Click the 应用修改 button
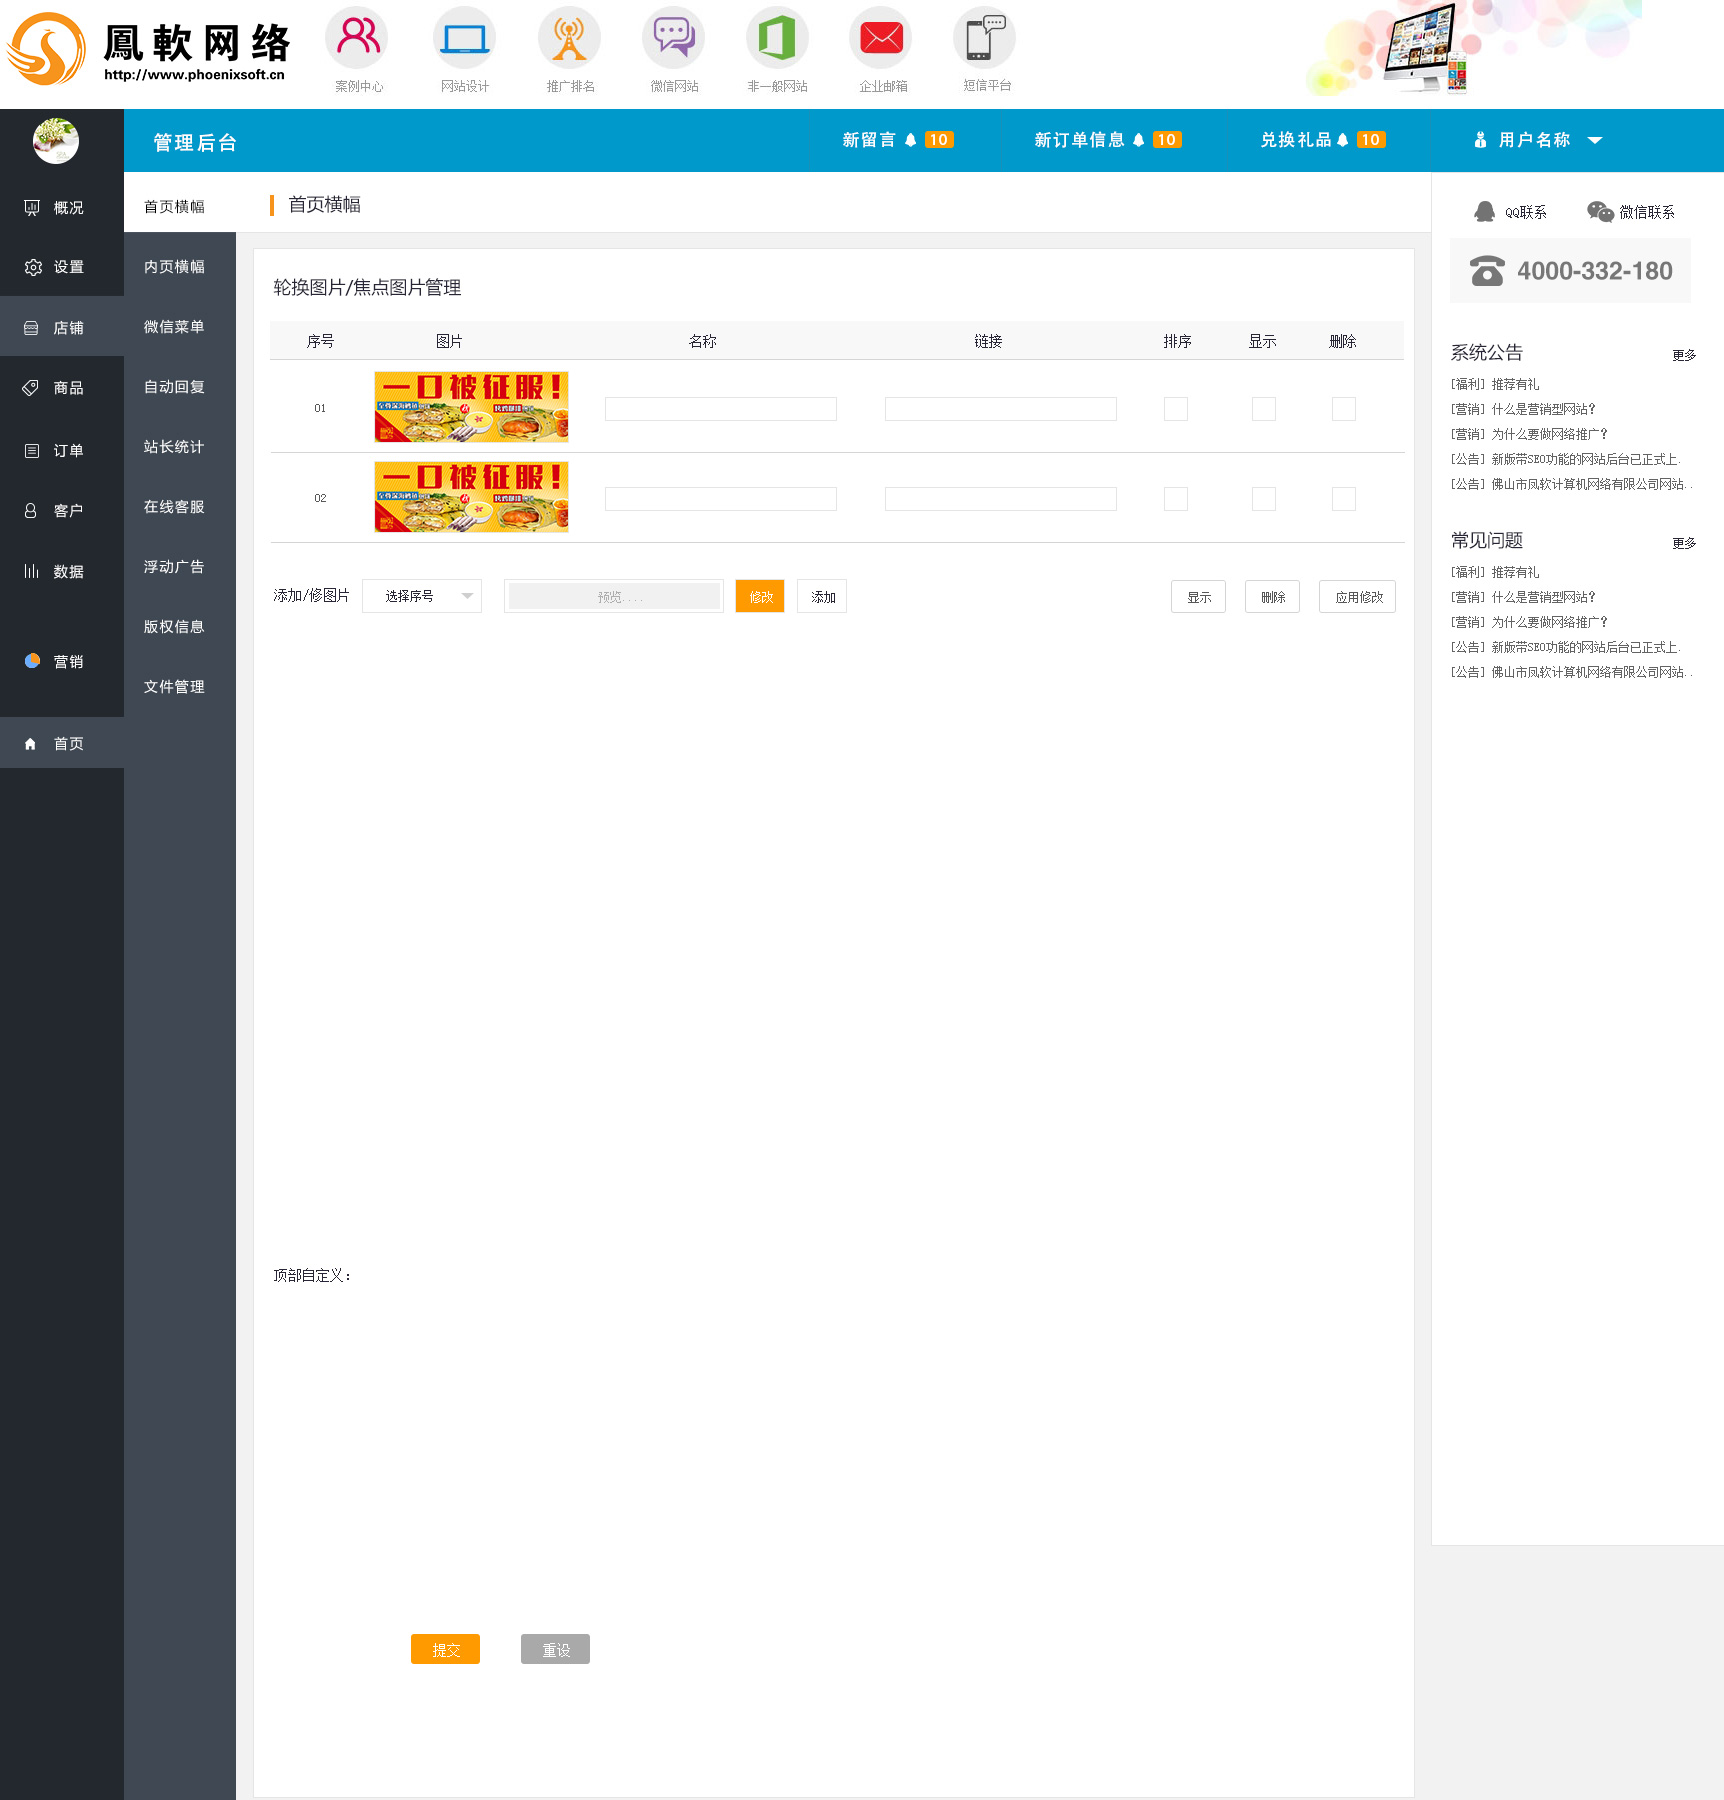Viewport: 1724px width, 1800px height. [x=1357, y=597]
